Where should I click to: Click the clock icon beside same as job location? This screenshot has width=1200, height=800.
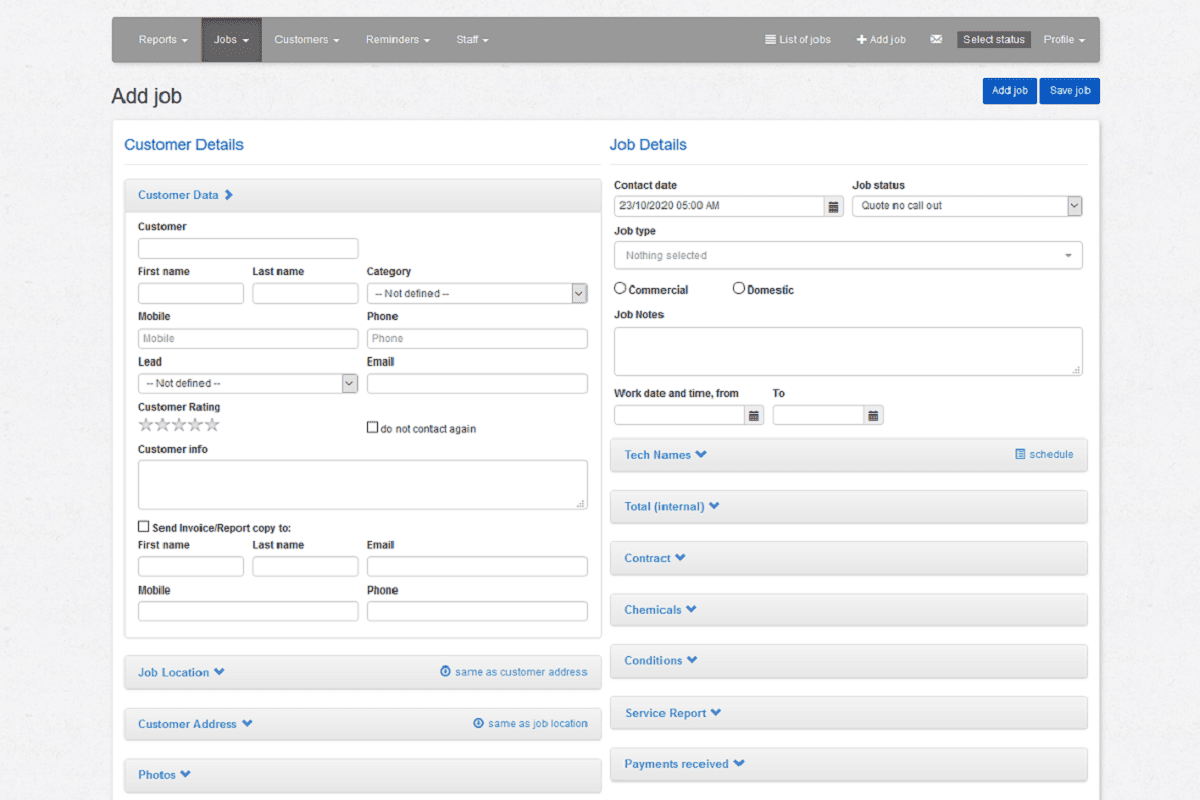pyautogui.click(x=478, y=723)
